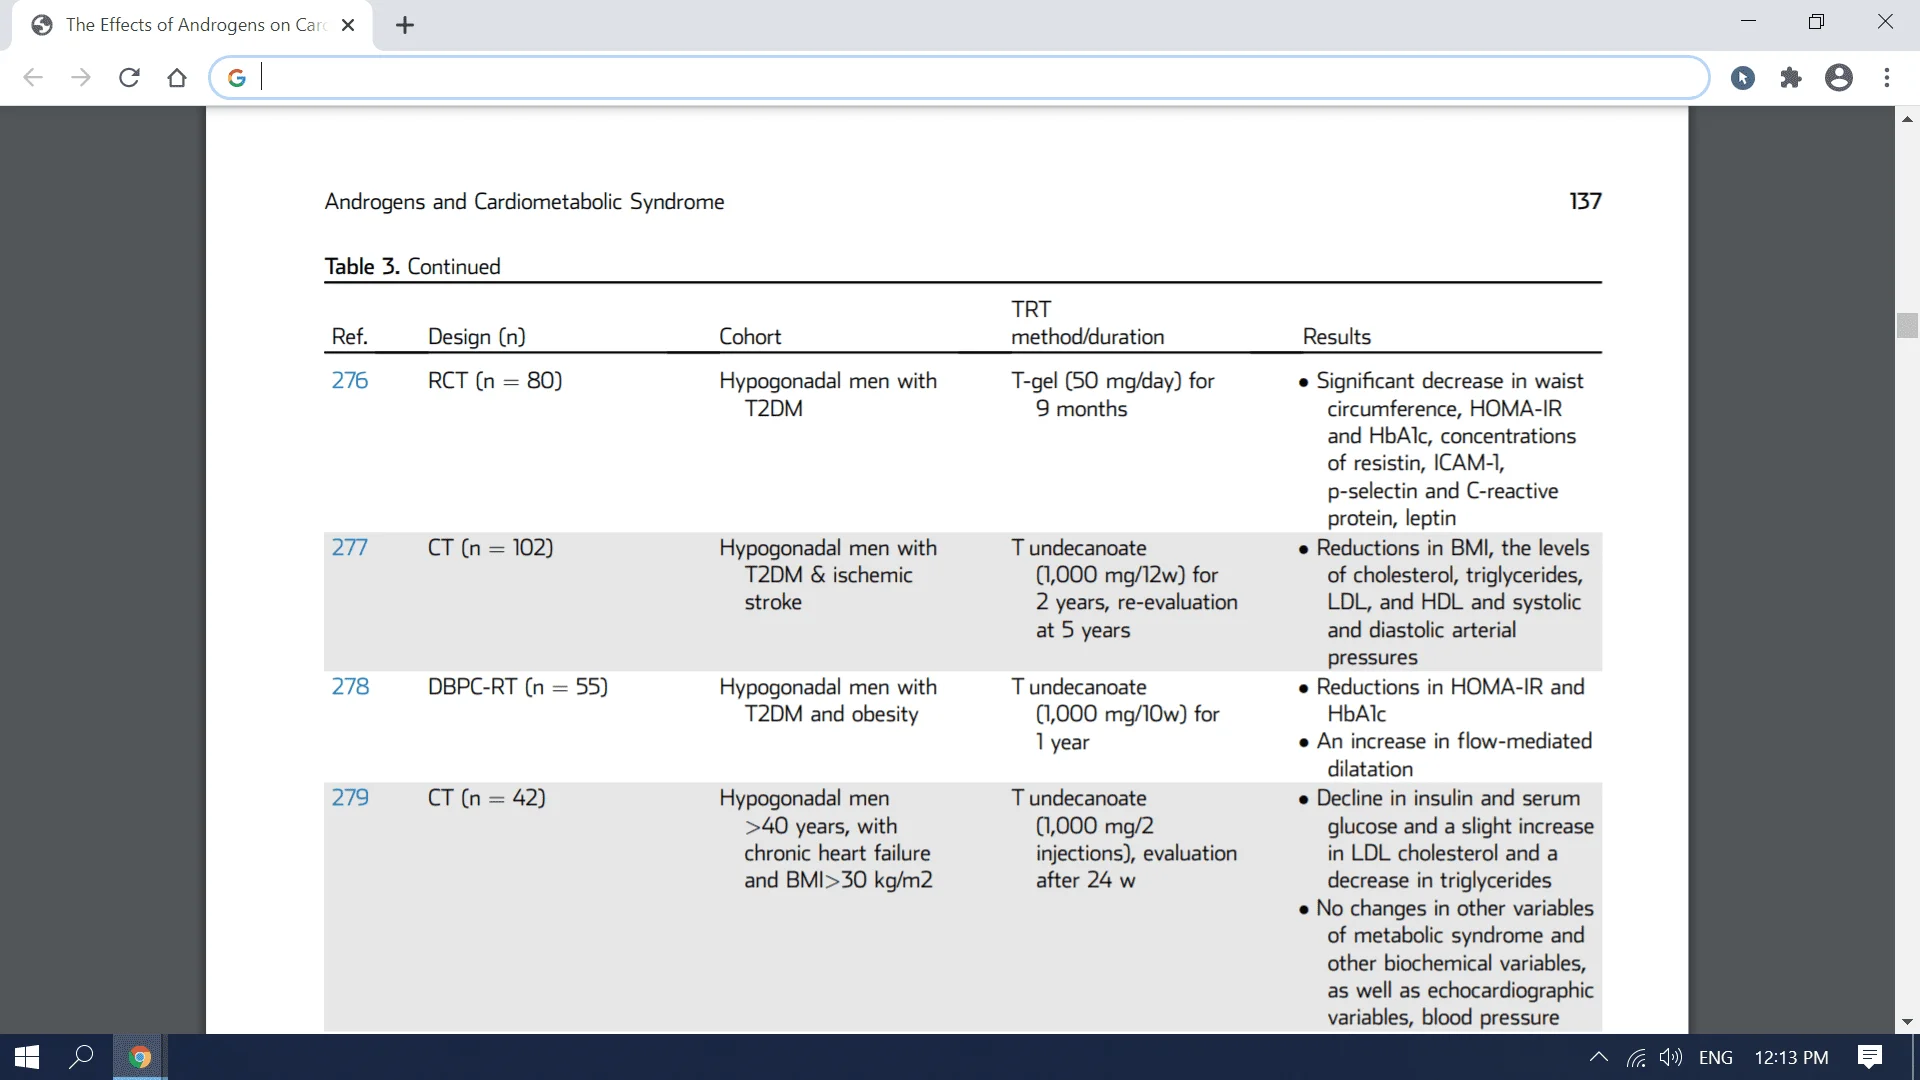Click 'T2DM & ischemic' cohort text
The image size is (1920, 1080).
(828, 575)
